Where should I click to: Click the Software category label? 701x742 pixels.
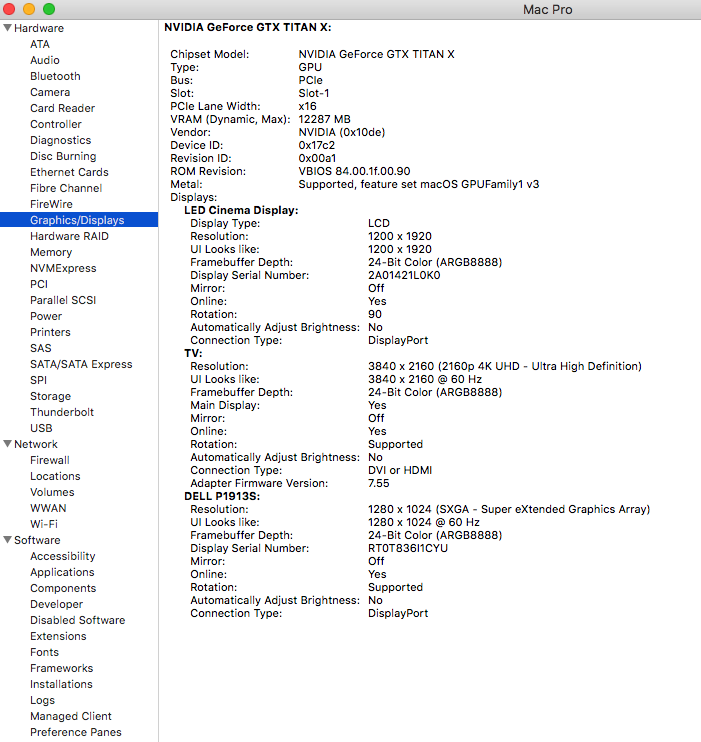[37, 540]
